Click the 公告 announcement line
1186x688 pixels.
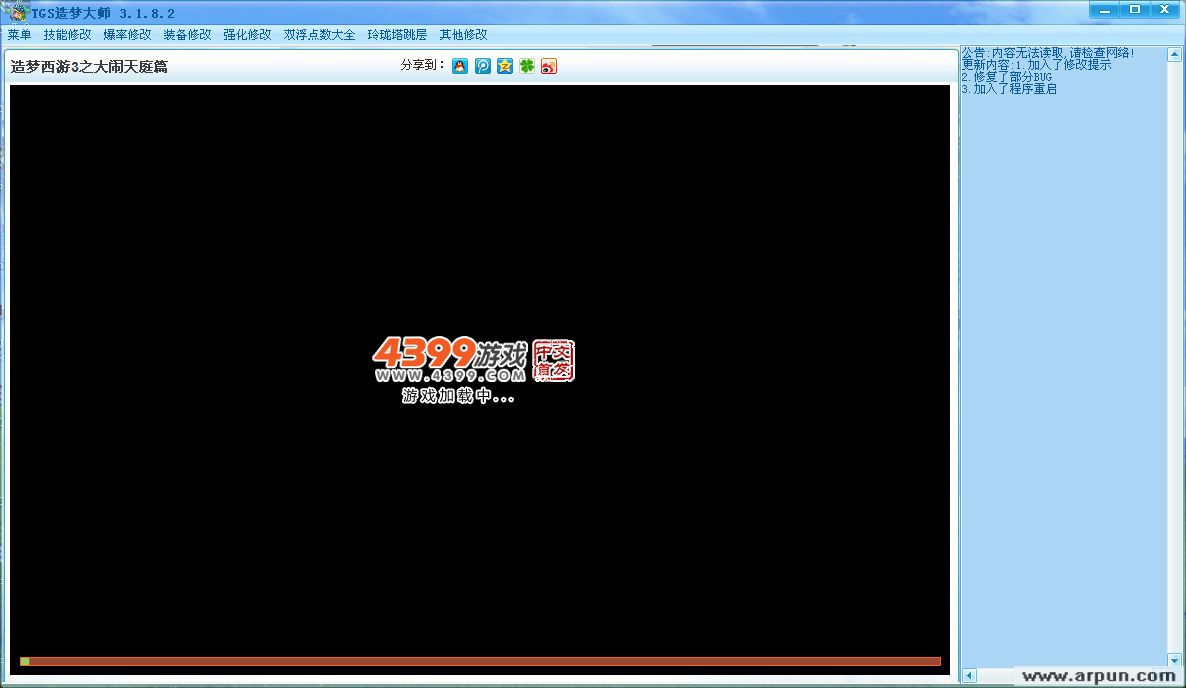(1048, 53)
